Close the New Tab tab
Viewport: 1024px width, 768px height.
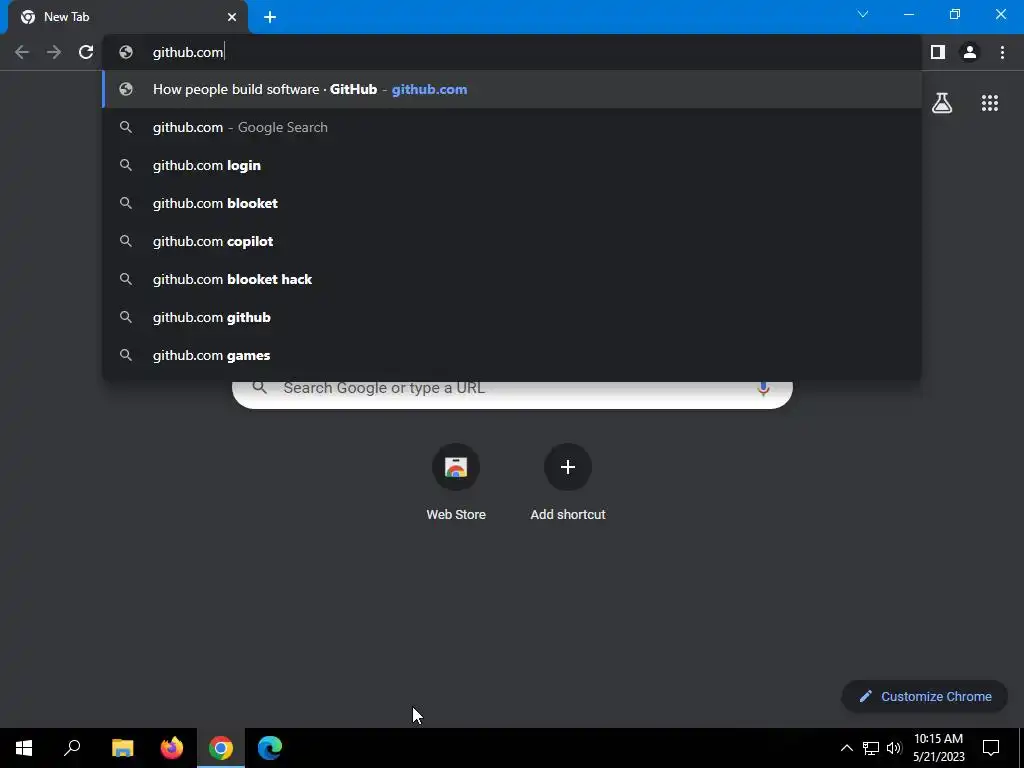(232, 17)
